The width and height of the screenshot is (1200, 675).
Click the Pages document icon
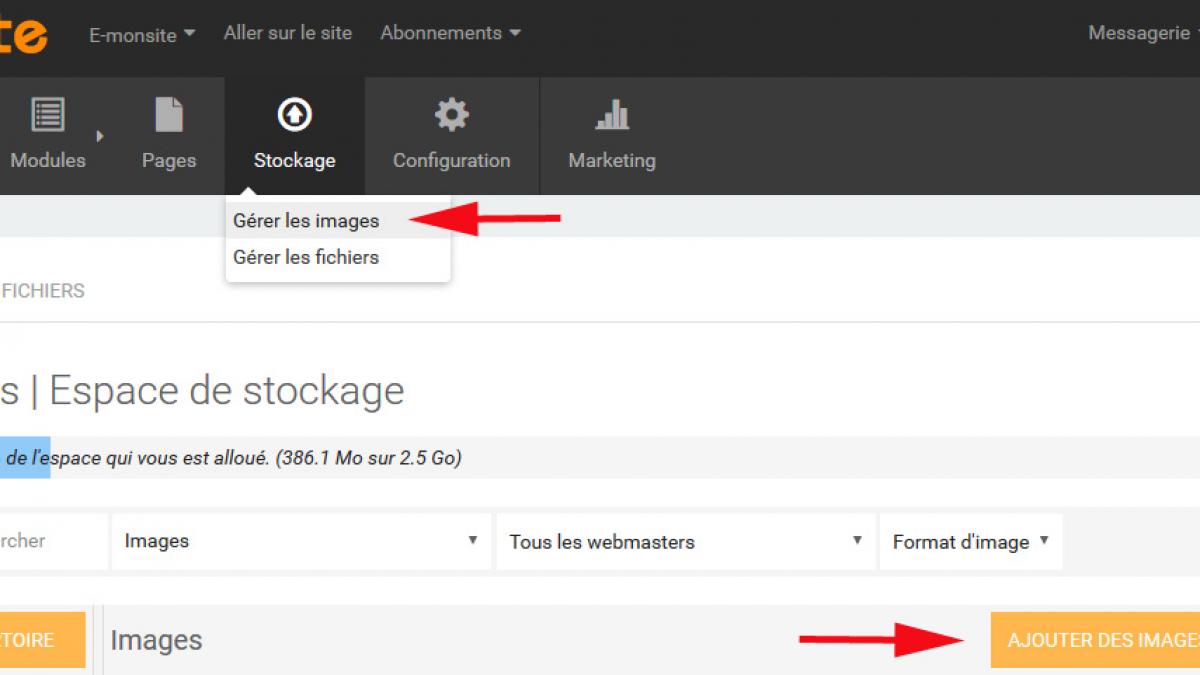click(169, 115)
